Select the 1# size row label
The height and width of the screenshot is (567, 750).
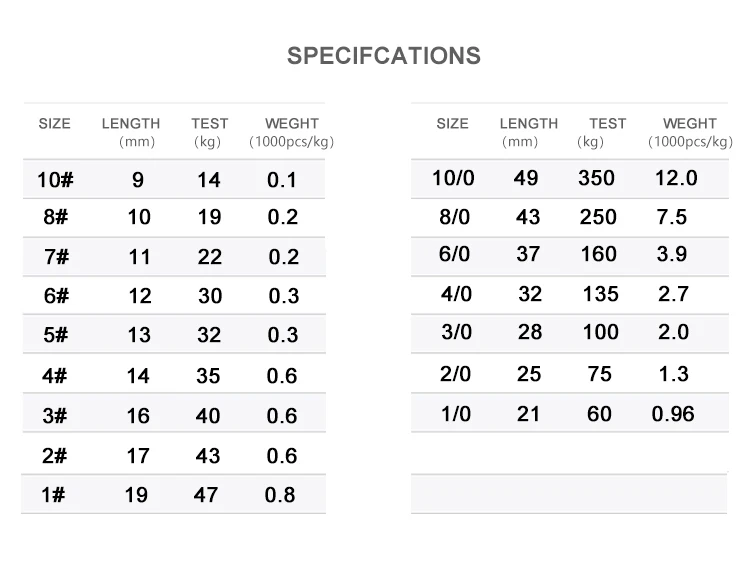pos(55,494)
